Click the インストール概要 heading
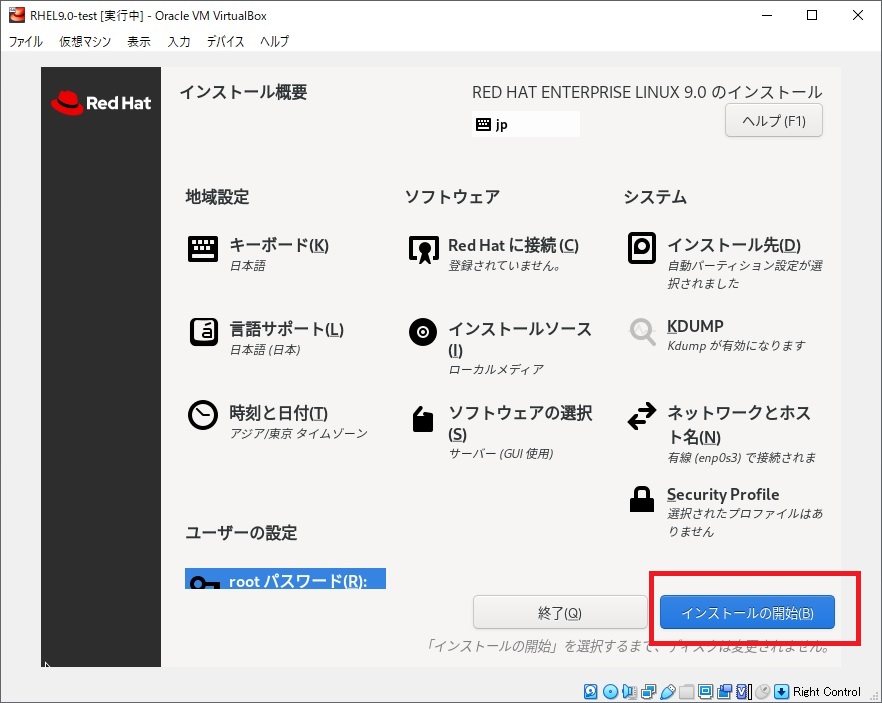 [x=243, y=92]
